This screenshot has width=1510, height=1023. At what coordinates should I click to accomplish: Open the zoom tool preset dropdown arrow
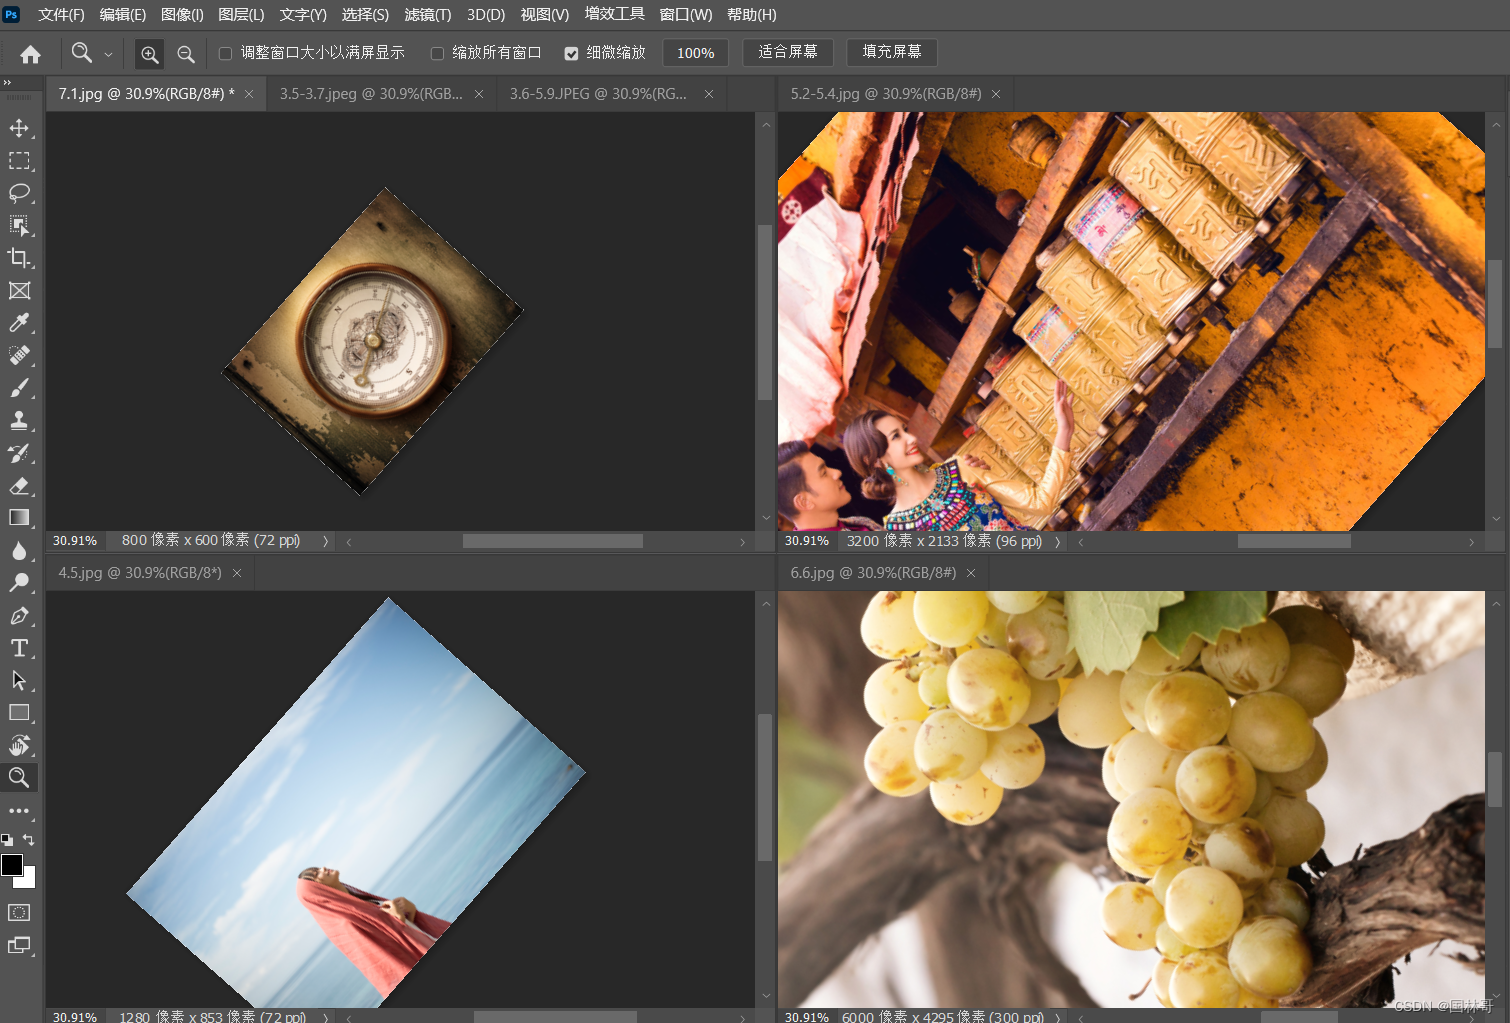108,55
